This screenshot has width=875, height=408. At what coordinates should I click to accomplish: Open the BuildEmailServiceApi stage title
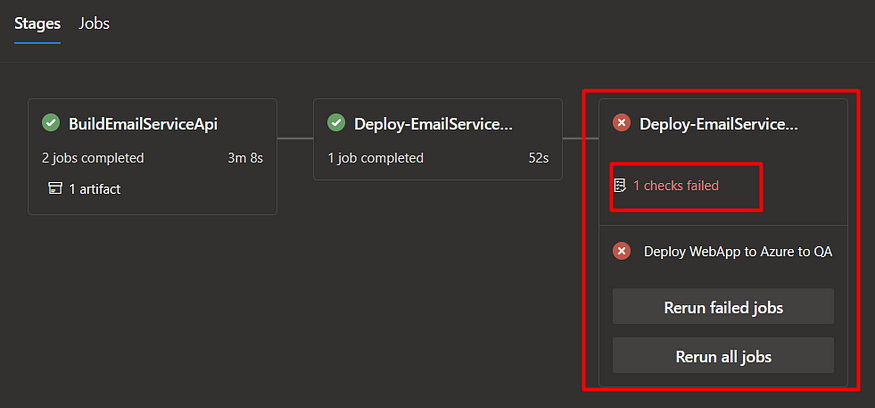click(143, 124)
